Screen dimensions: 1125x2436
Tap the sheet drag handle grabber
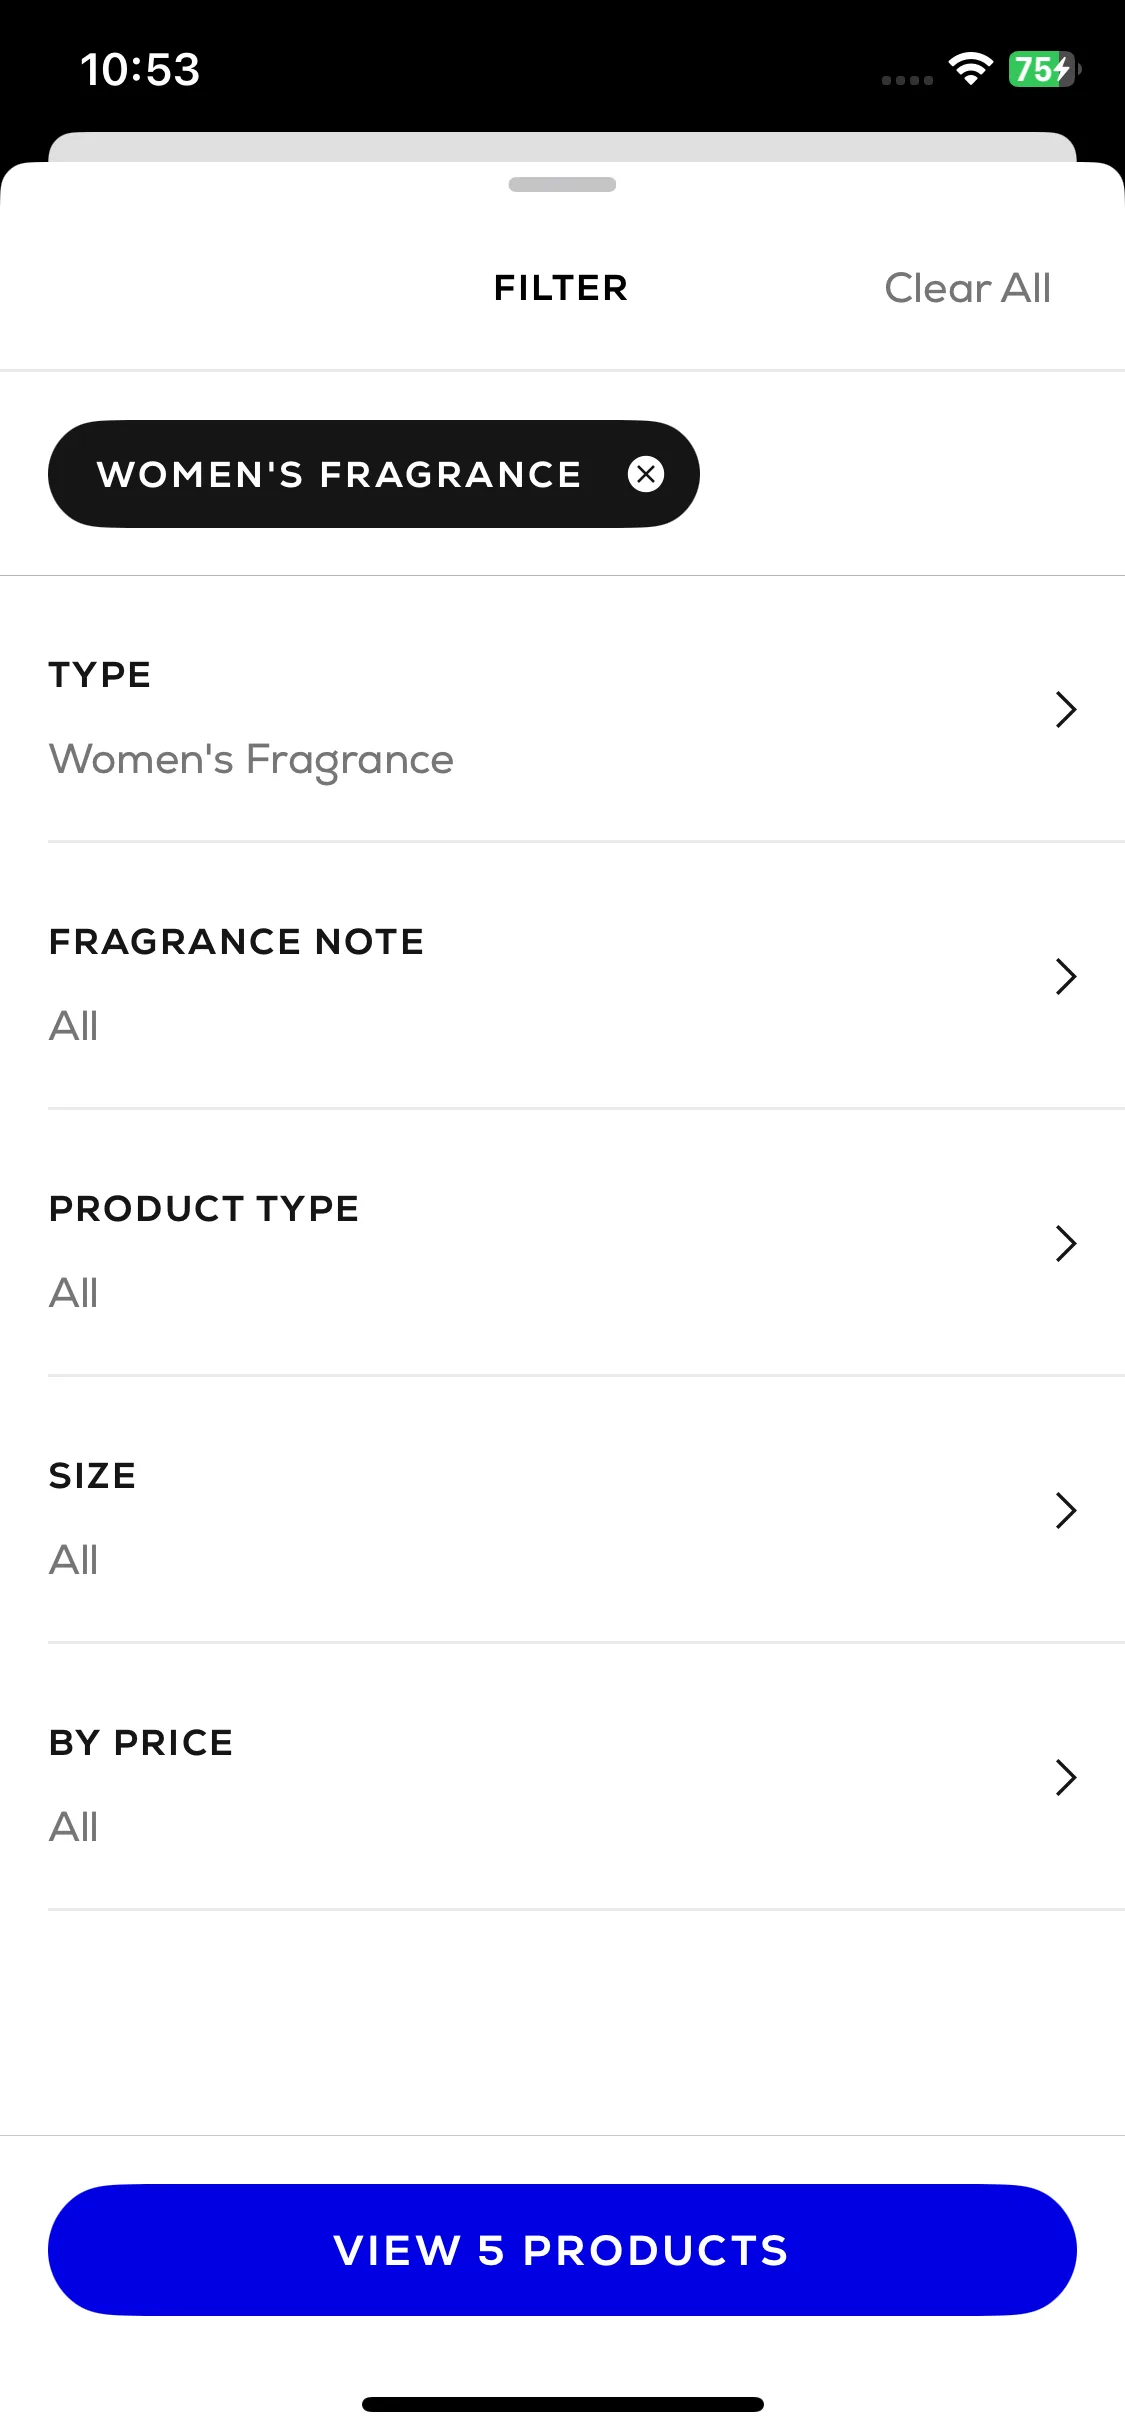point(562,184)
